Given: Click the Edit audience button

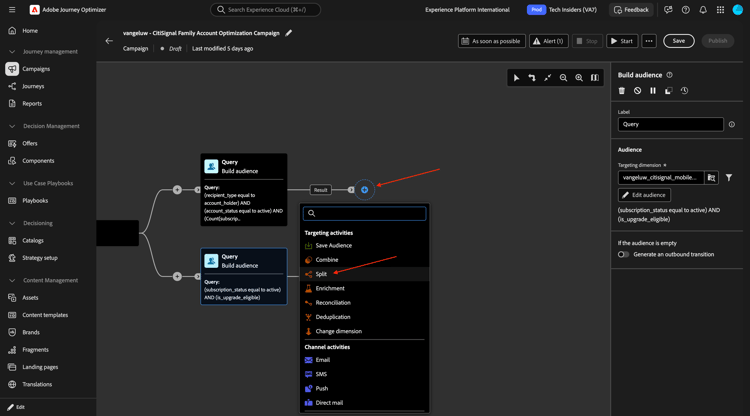Looking at the screenshot, I should 644,195.
